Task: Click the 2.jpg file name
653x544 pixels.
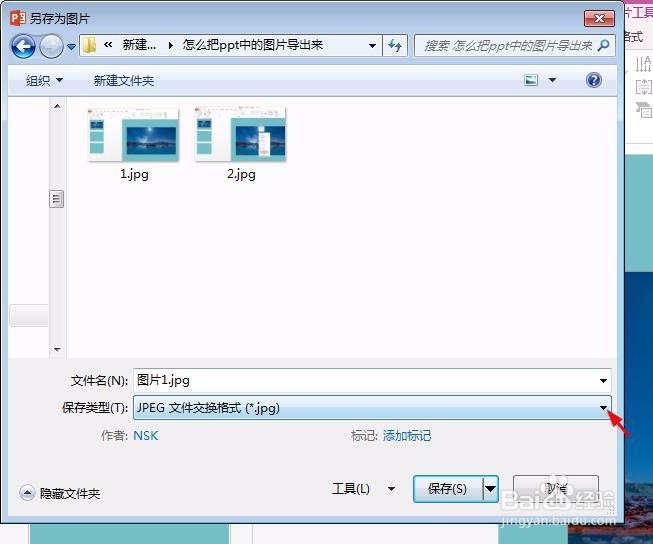Action: [241, 173]
